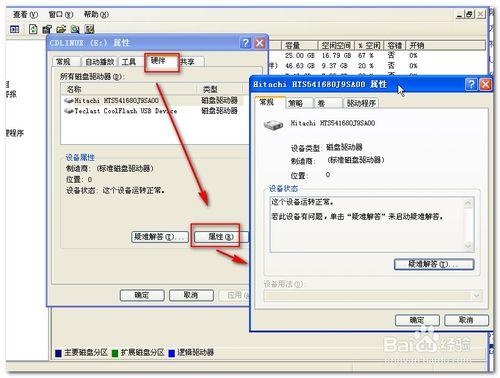Click 疑难解答(T) button in Hitachi dialog
500x378 pixels.
point(434,264)
